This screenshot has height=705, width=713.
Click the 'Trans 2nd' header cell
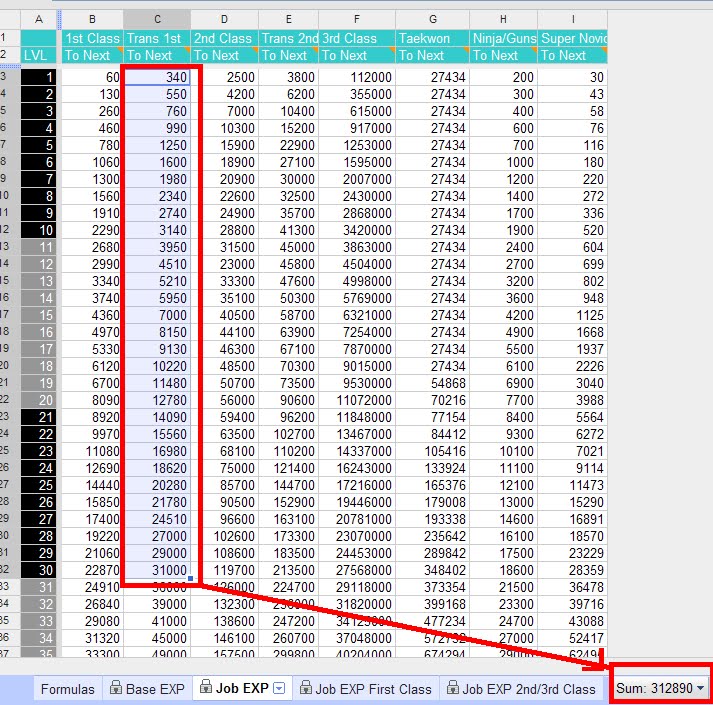pos(288,38)
